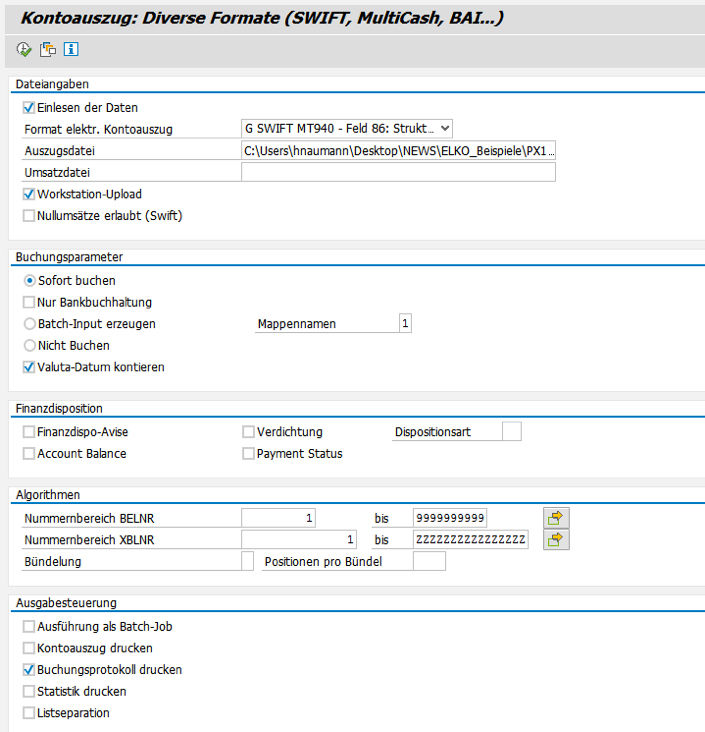Image resolution: width=705 pixels, height=732 pixels.
Task: Click the Get Variant icon
Action: 48,49
